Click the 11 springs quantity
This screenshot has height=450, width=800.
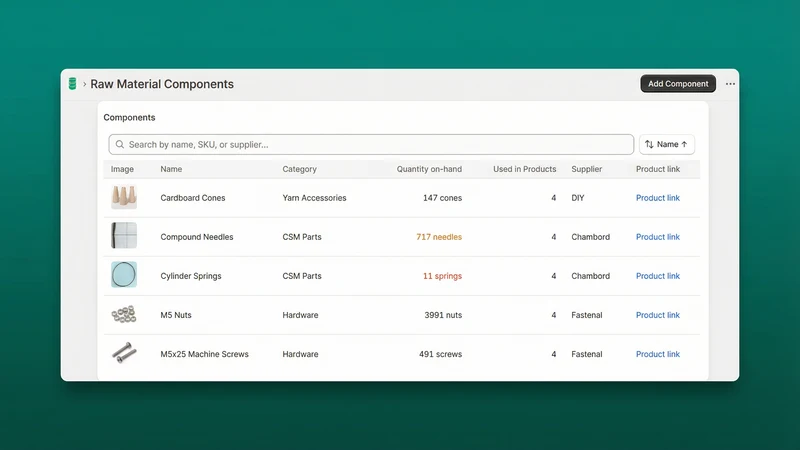tap(442, 276)
